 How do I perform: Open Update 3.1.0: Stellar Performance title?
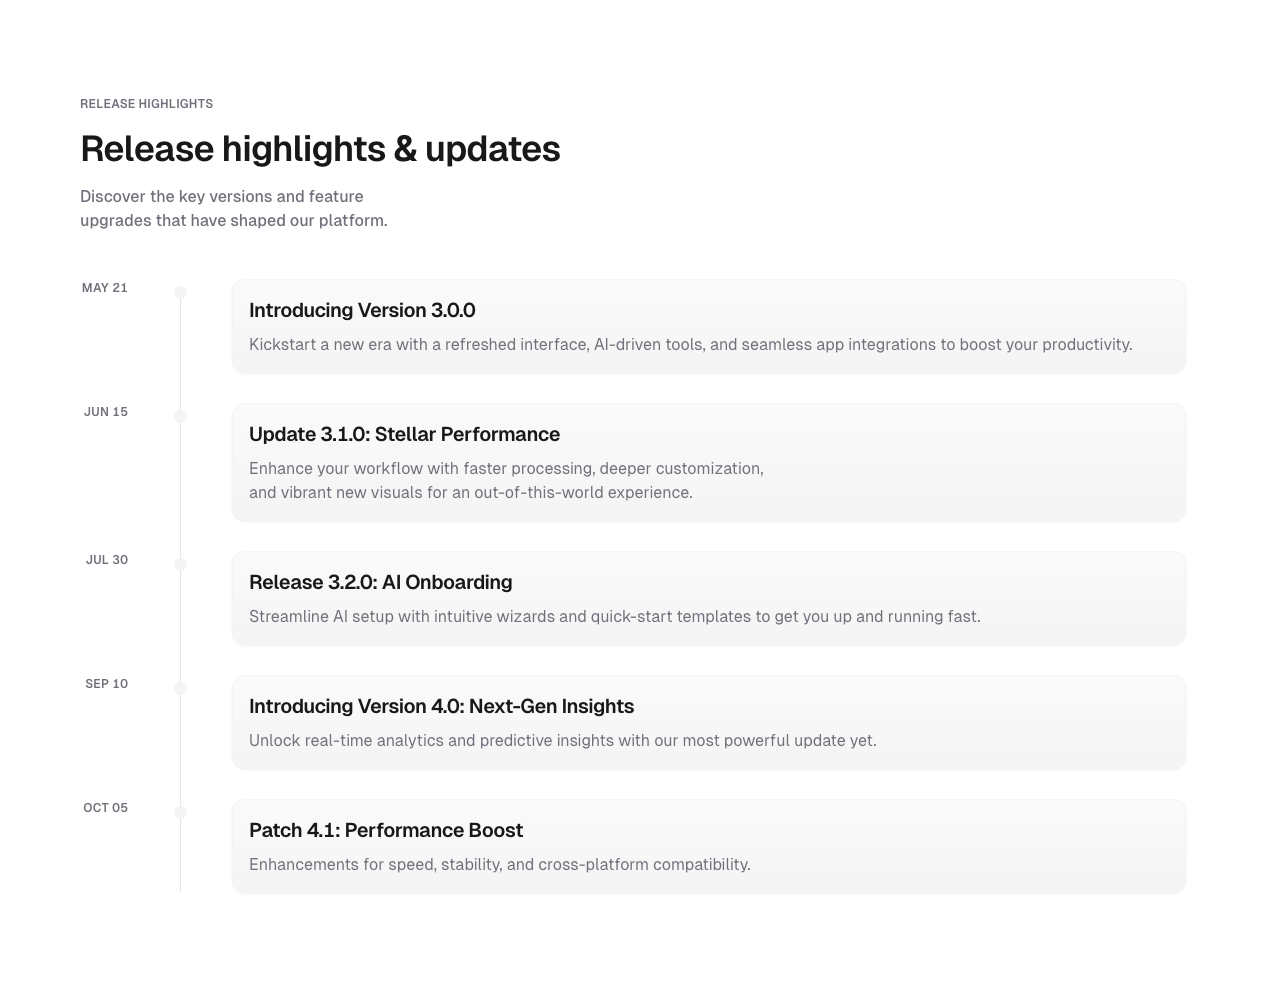(404, 434)
